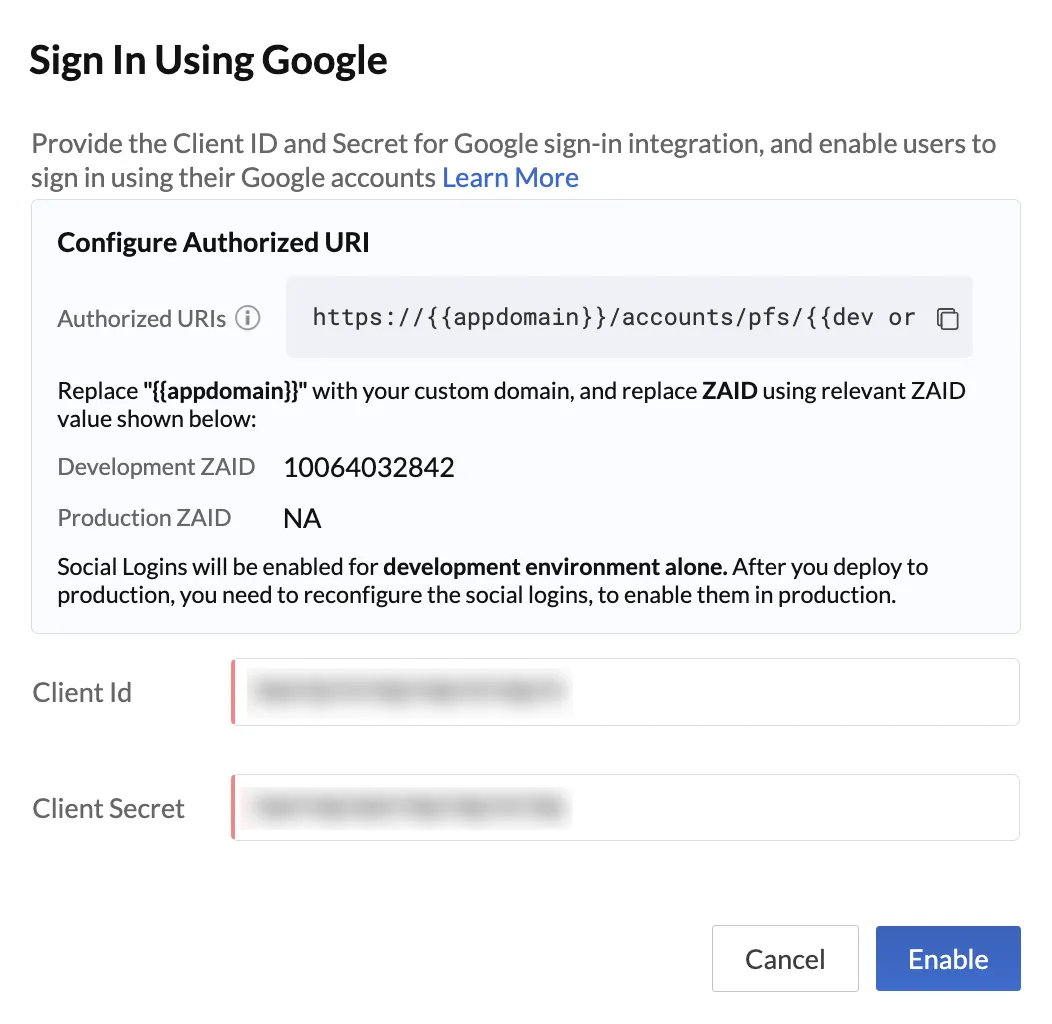
Task: Focus the Client Secret input field
Action: coord(625,807)
